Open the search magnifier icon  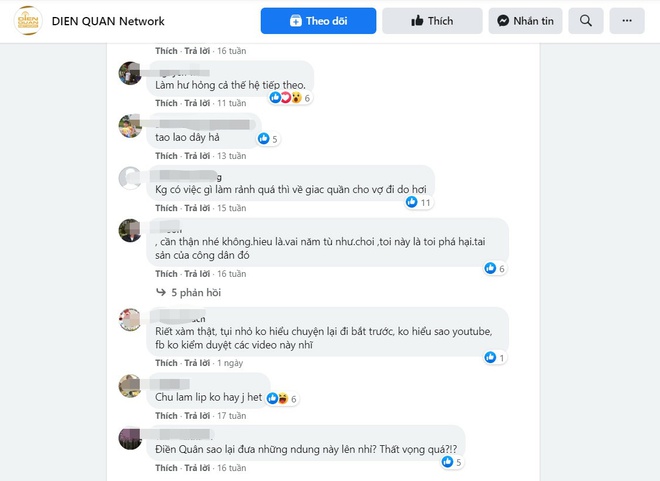tap(585, 21)
